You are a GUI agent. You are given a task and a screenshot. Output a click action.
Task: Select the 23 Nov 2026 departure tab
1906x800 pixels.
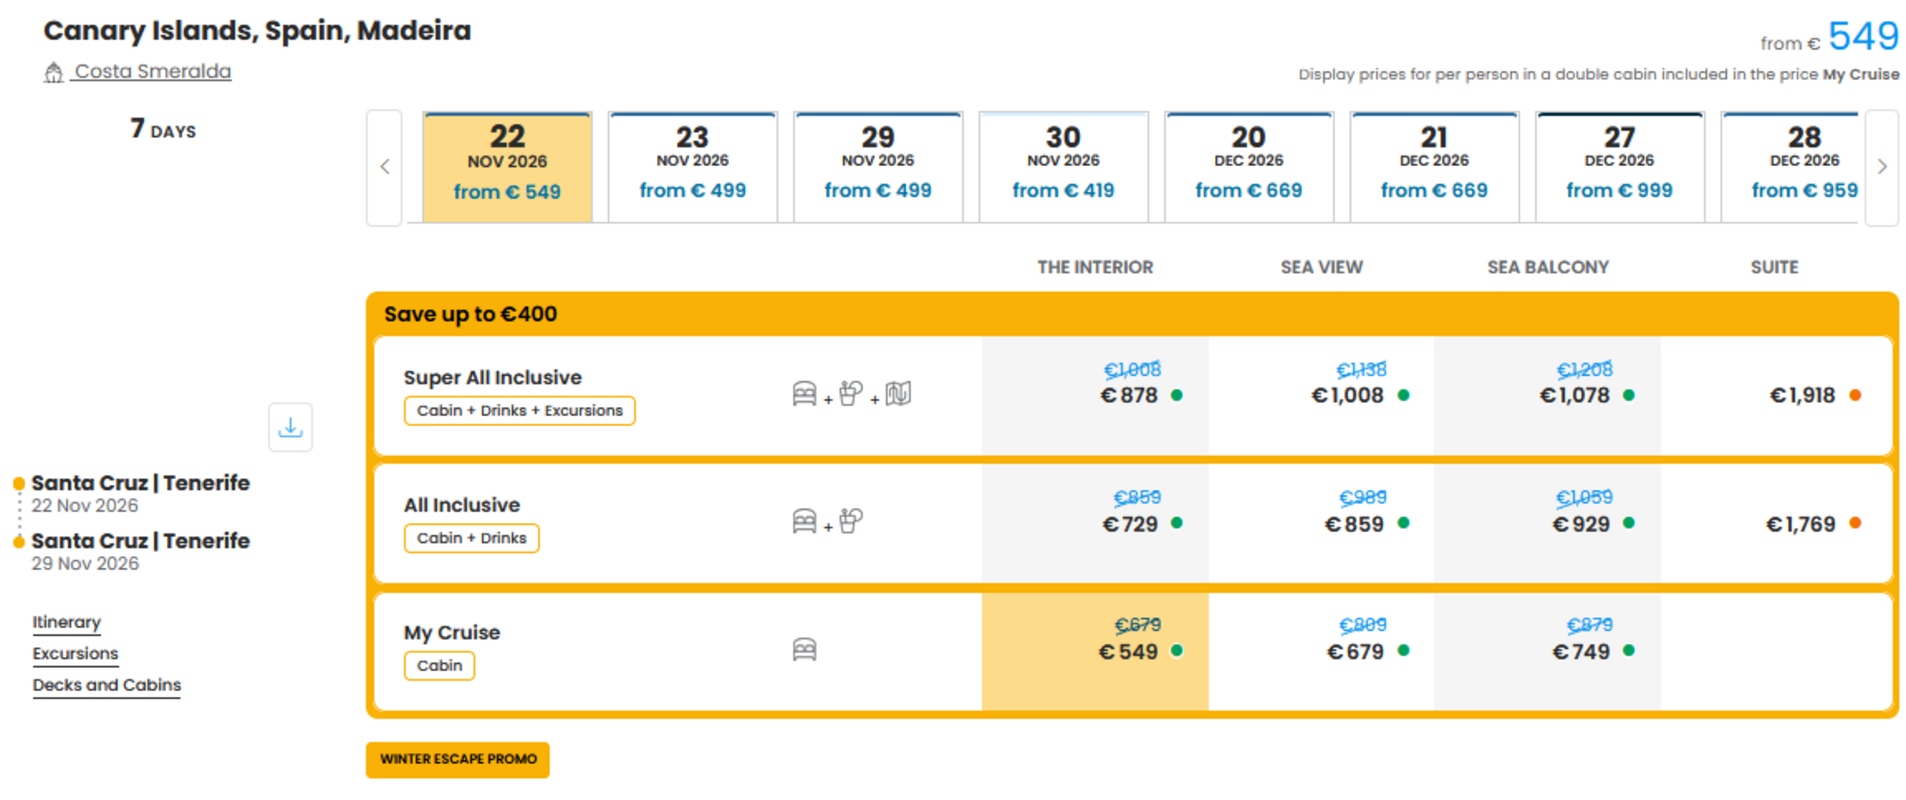(692, 167)
